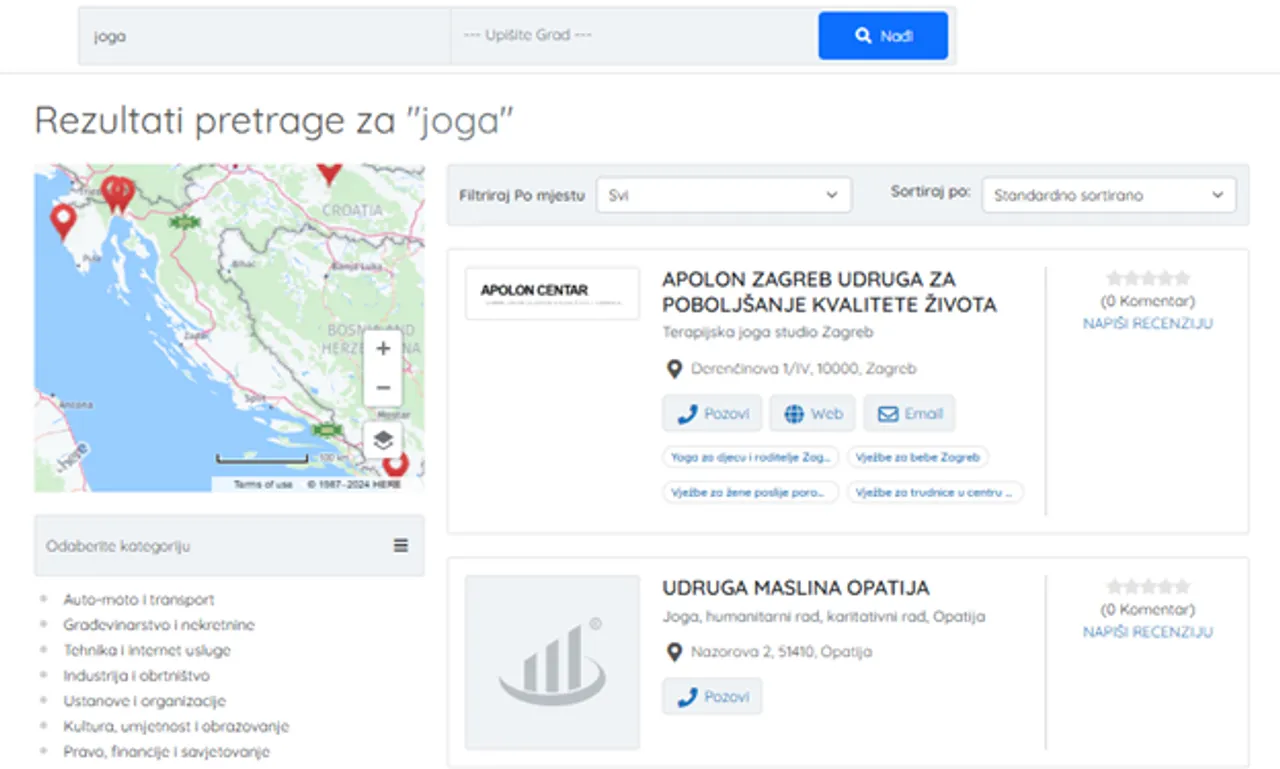Click Pozovi button for Udruga Maslina Opatija

coord(712,696)
